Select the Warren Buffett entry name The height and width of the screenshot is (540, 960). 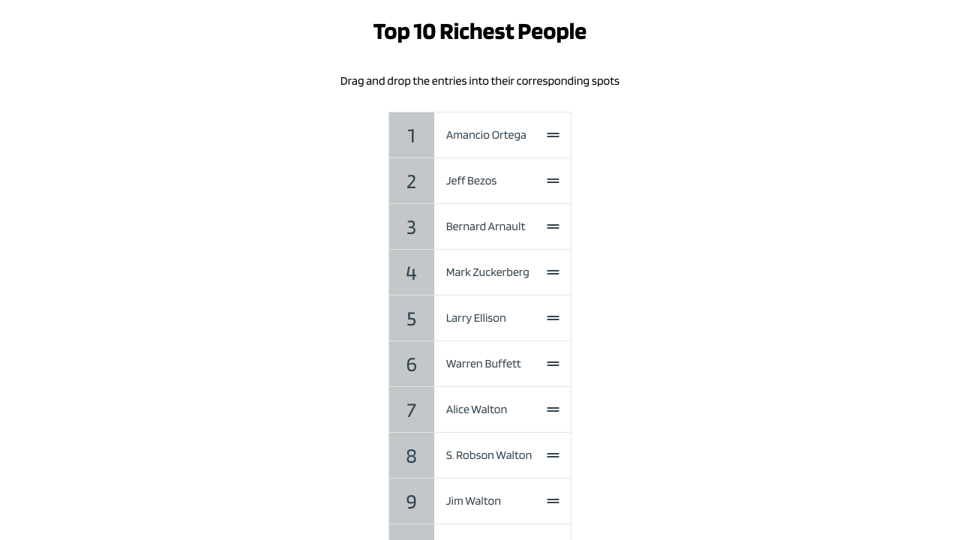coord(483,364)
